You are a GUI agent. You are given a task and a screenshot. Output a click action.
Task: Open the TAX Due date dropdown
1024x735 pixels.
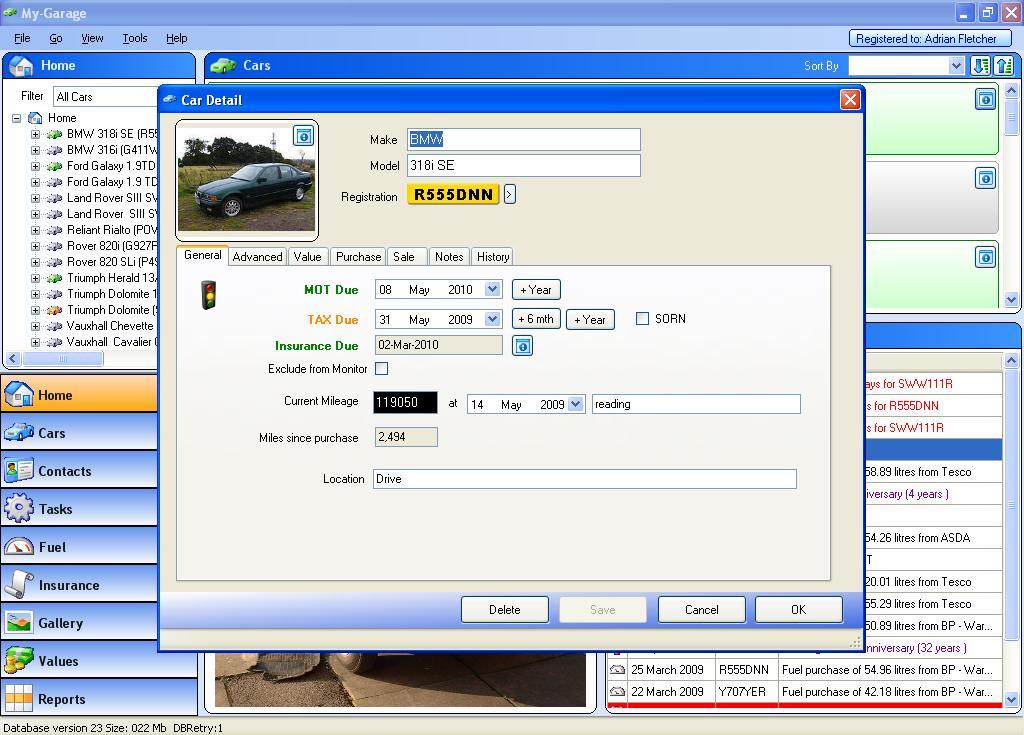(492, 320)
